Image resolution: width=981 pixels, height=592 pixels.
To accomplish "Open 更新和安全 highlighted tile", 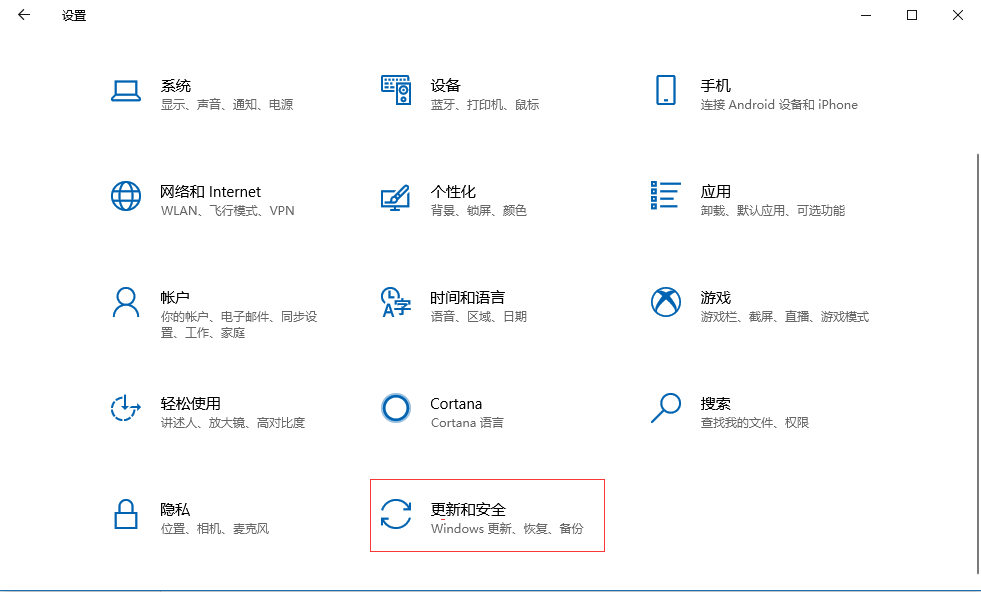I will coord(487,515).
